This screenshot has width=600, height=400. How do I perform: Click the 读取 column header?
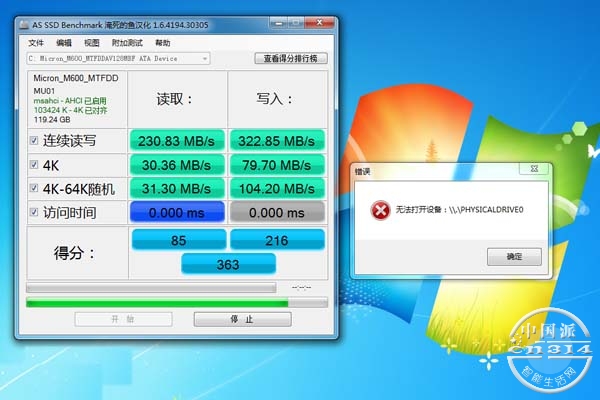tap(174, 99)
